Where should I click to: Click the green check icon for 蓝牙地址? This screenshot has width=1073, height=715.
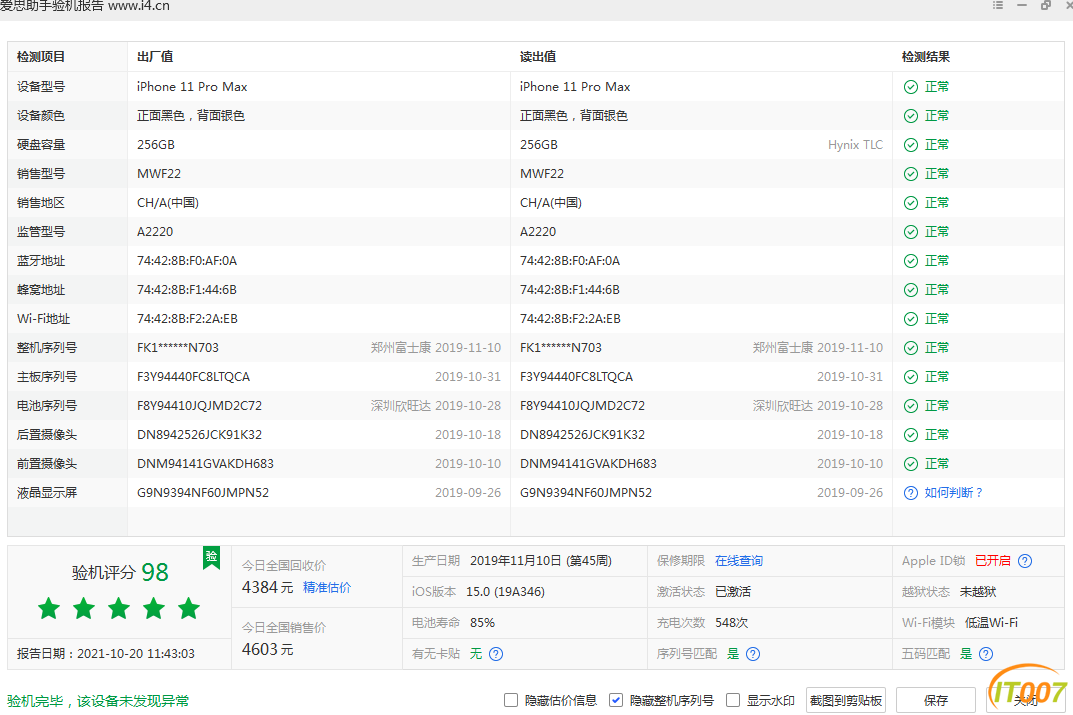(x=911, y=261)
